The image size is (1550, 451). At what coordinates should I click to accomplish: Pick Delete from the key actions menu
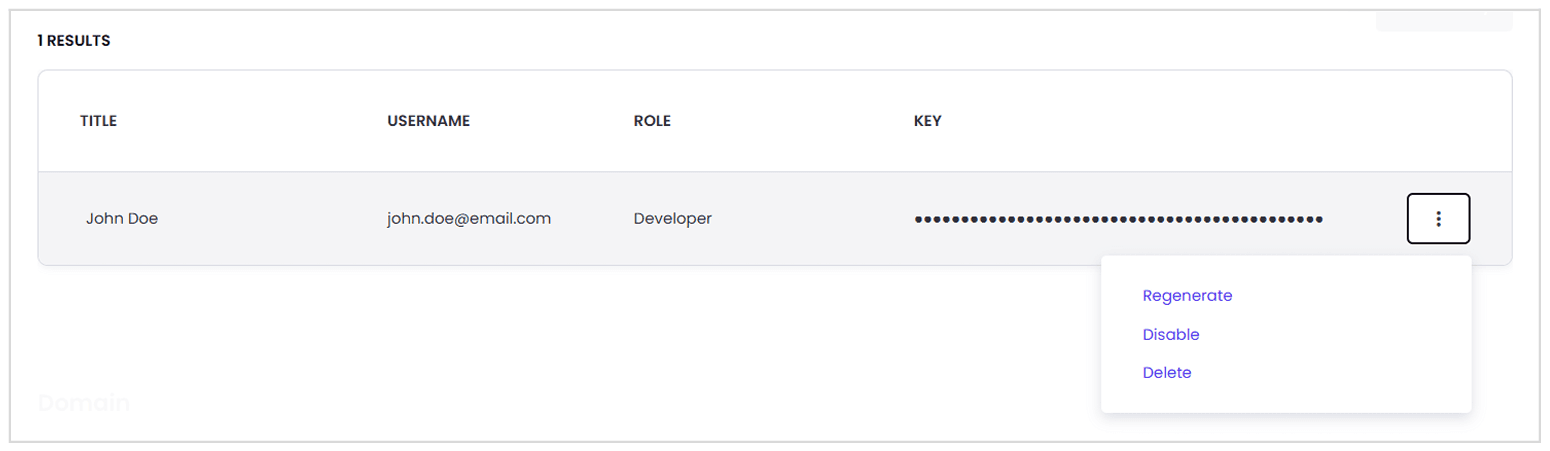[x=1167, y=372]
